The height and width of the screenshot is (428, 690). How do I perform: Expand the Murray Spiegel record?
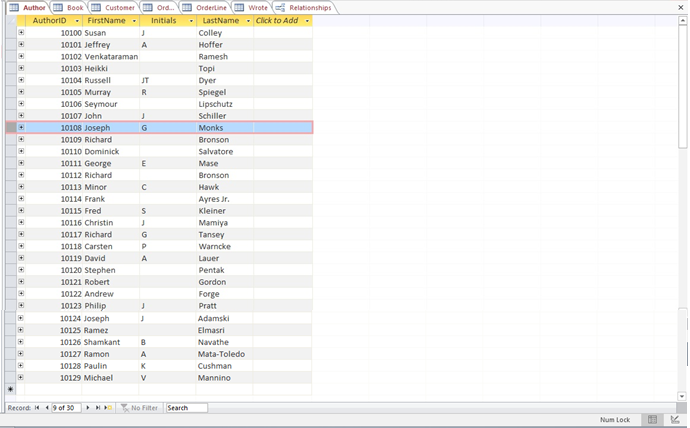click(21, 92)
